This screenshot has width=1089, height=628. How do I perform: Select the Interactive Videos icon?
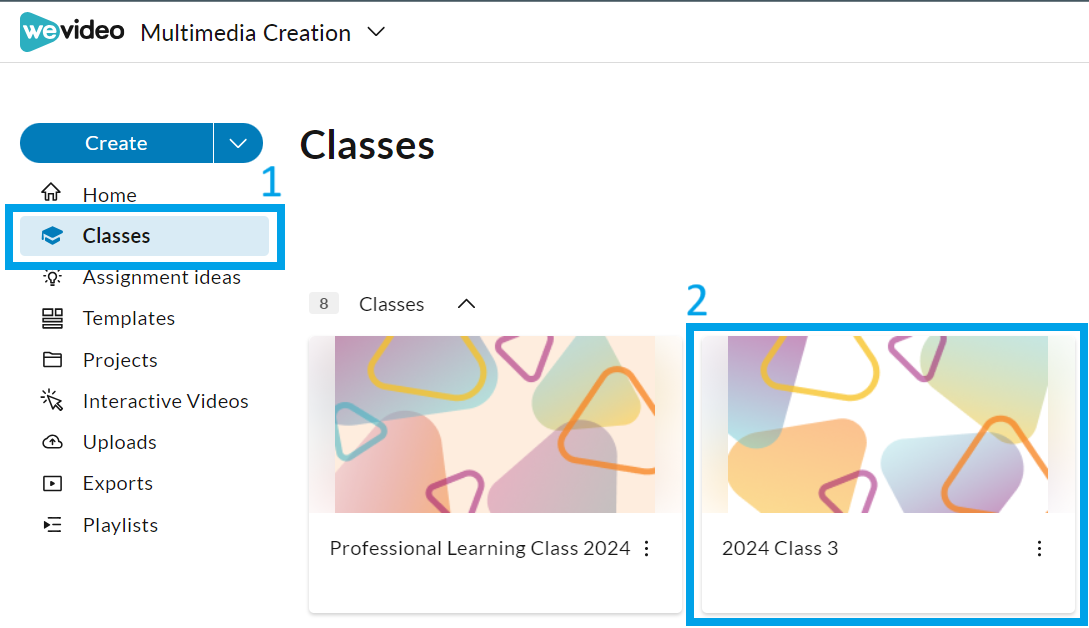(51, 400)
